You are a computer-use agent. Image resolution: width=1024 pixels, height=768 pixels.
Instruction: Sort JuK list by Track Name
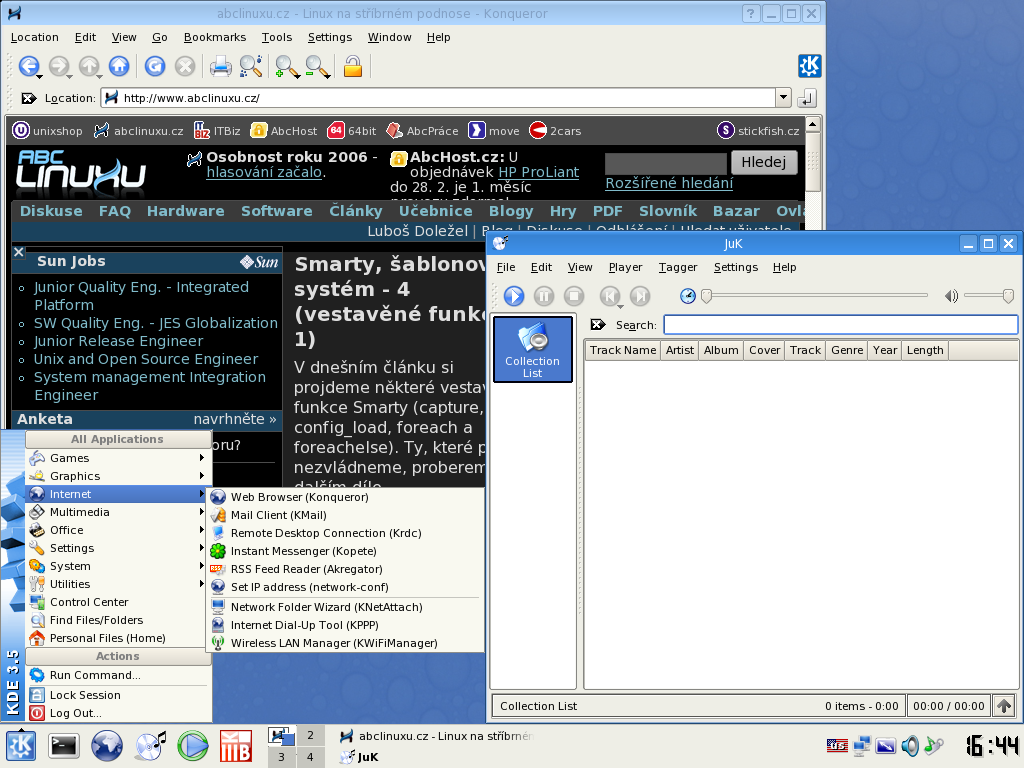623,350
